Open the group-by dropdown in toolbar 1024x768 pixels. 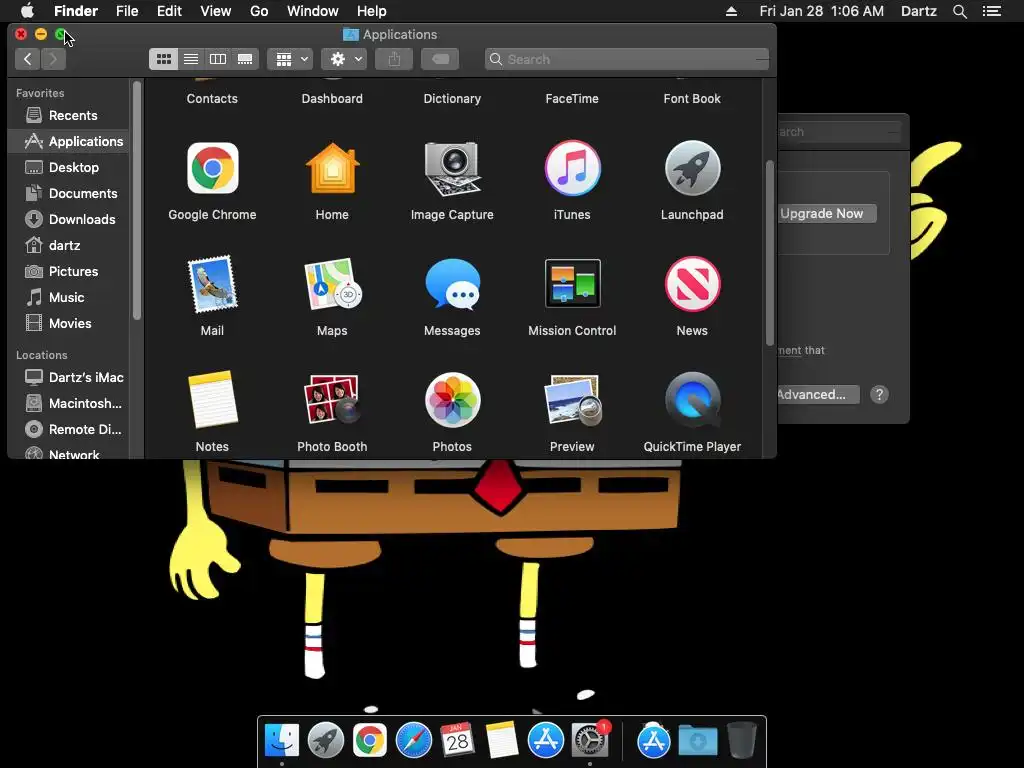[x=291, y=59]
